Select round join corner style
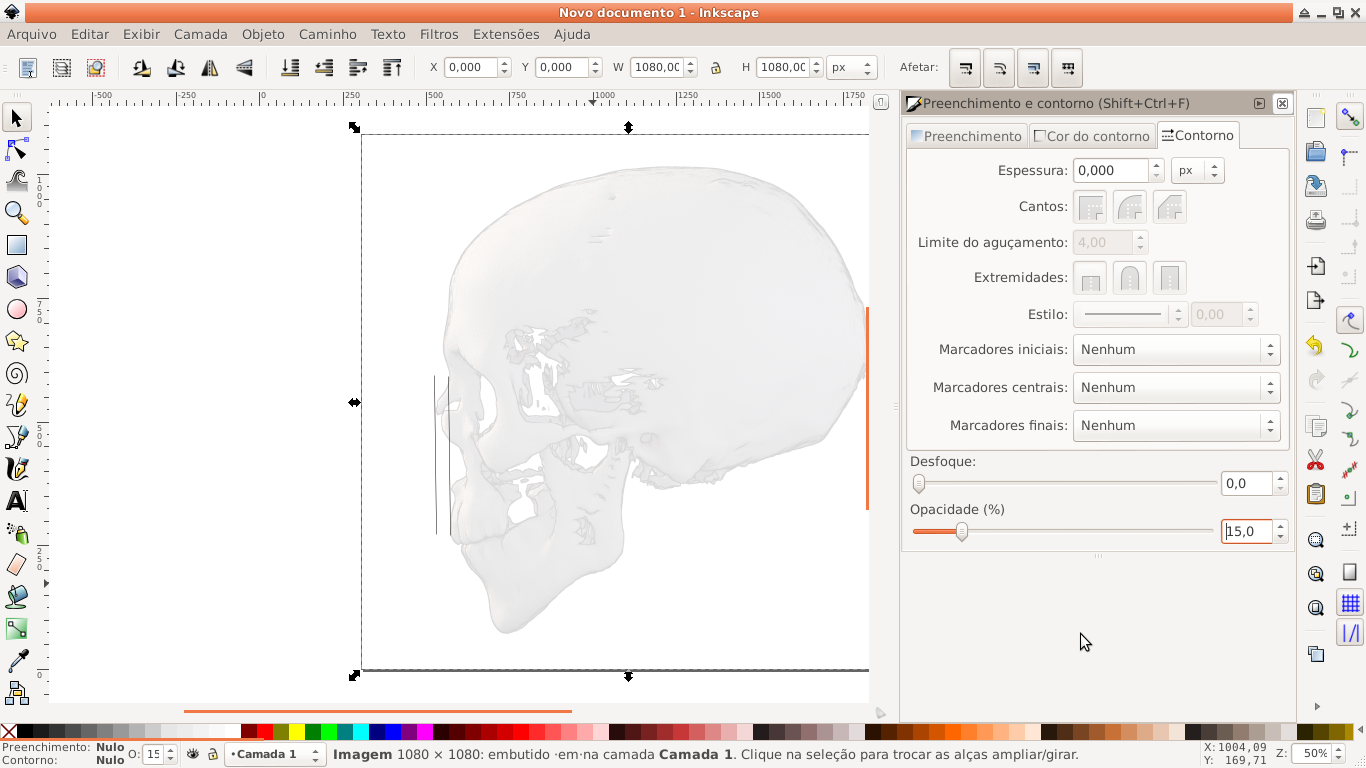 pyautogui.click(x=1130, y=207)
